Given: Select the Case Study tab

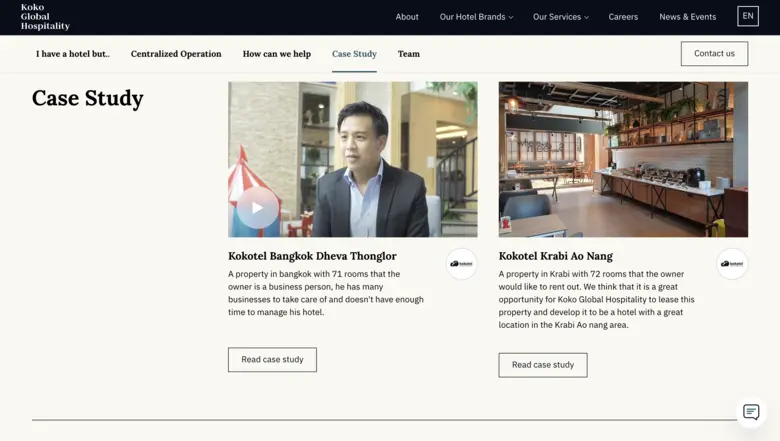Looking at the screenshot, I should pyautogui.click(x=354, y=54).
